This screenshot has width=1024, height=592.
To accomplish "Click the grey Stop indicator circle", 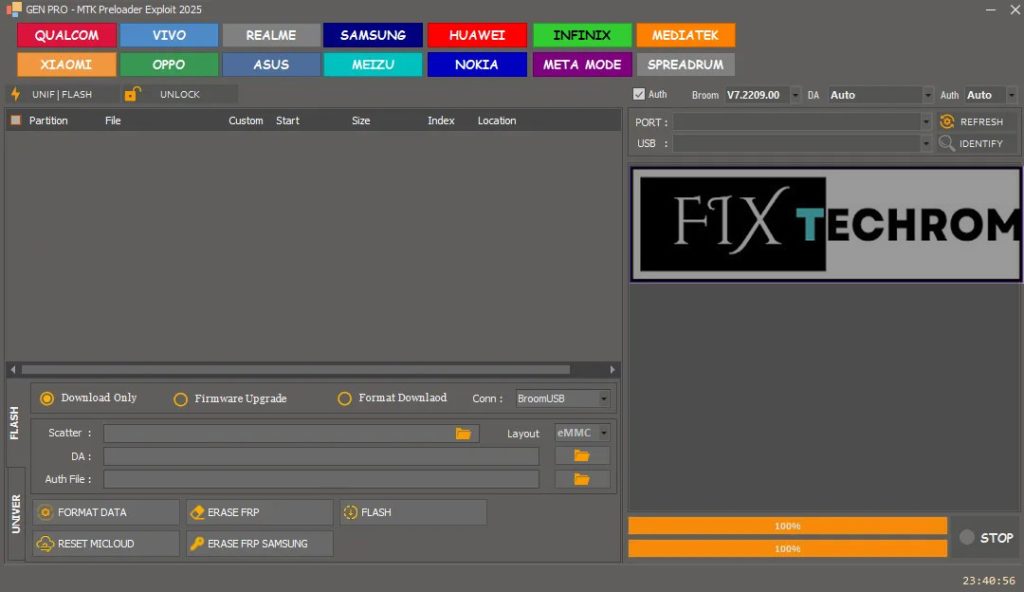I will [967, 537].
